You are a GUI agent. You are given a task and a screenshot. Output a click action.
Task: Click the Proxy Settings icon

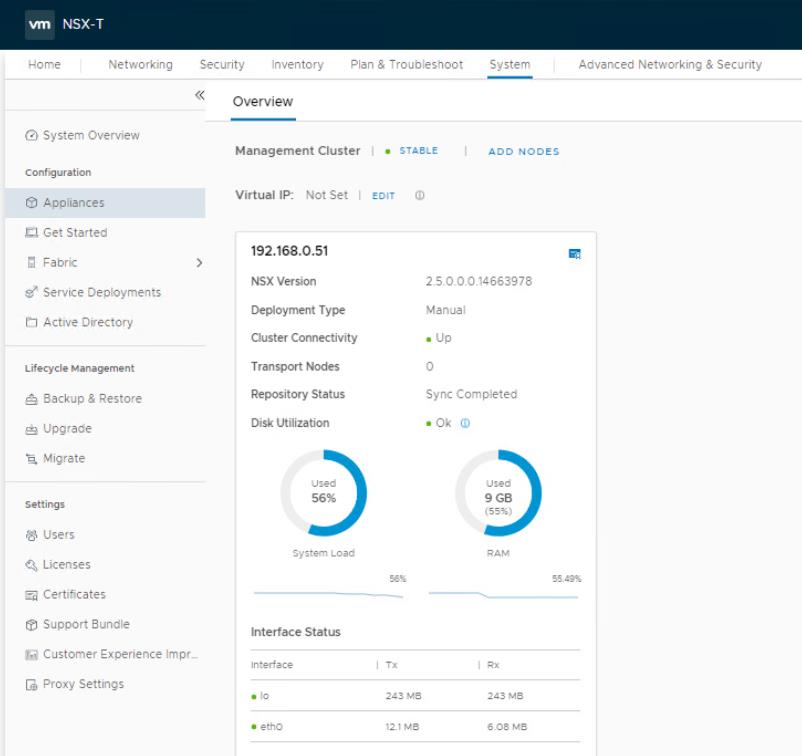pos(31,684)
